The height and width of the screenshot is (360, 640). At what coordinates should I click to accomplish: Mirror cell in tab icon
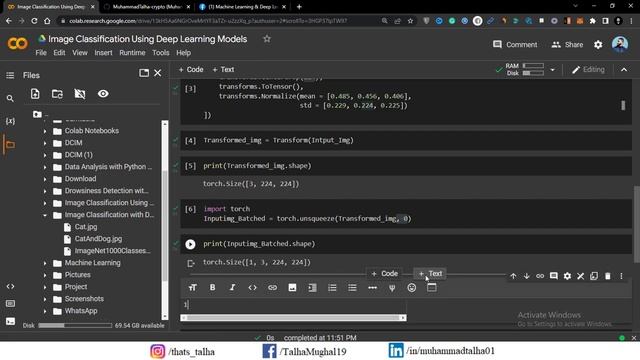tap(594, 276)
